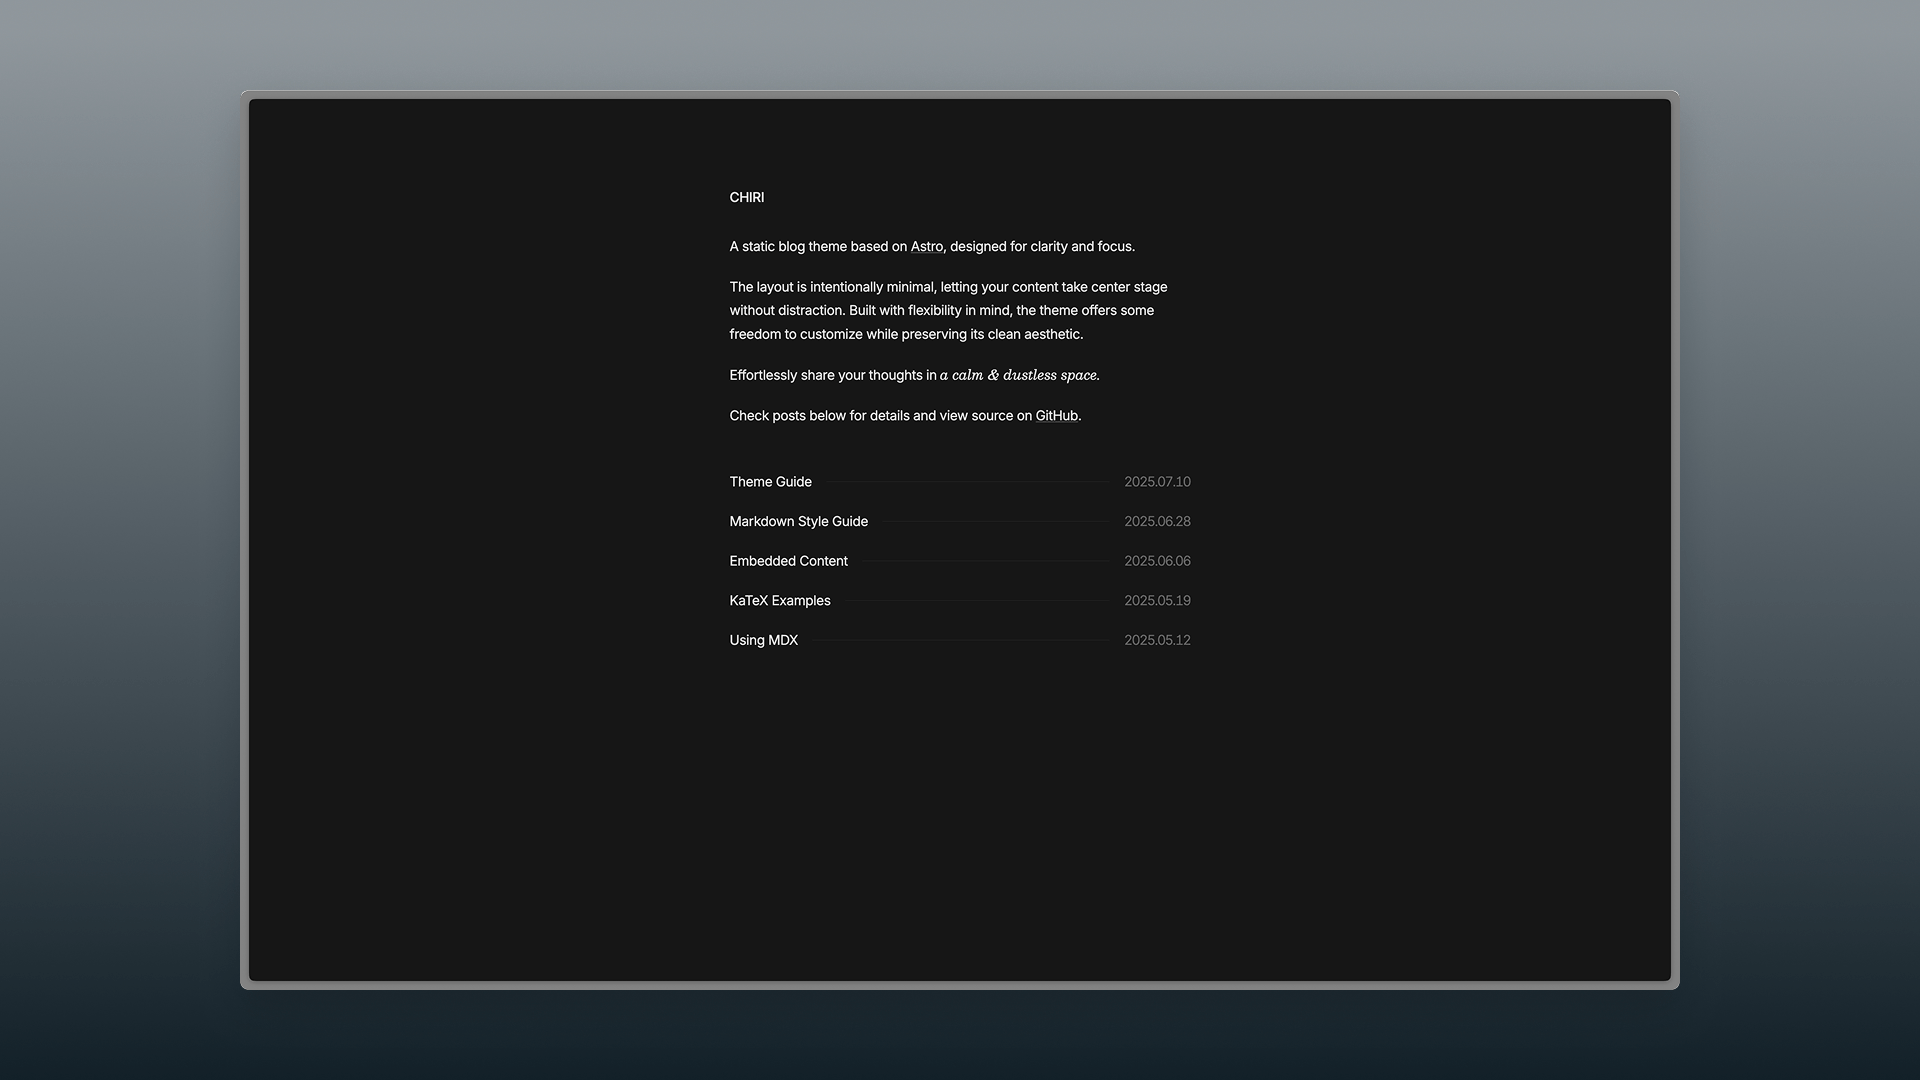Viewport: 1920px width, 1080px height.
Task: Click the italic 'a calm & dustless space' text
Action: click(x=1020, y=376)
